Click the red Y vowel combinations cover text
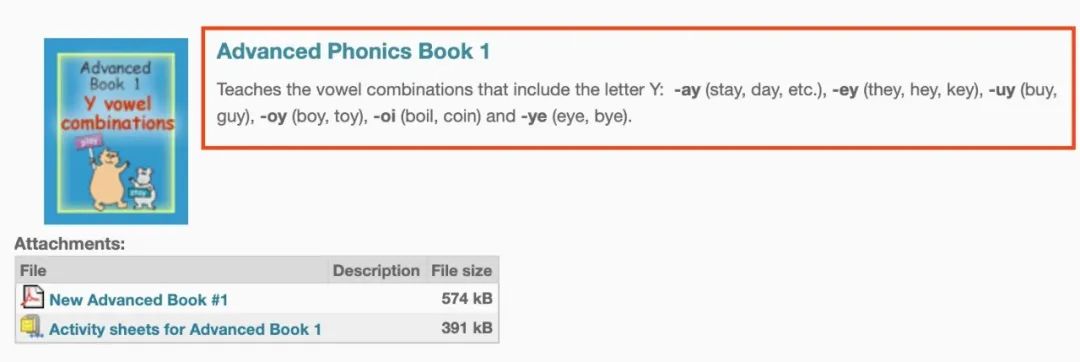Viewport: 1080px width, 362px height. tap(116, 114)
